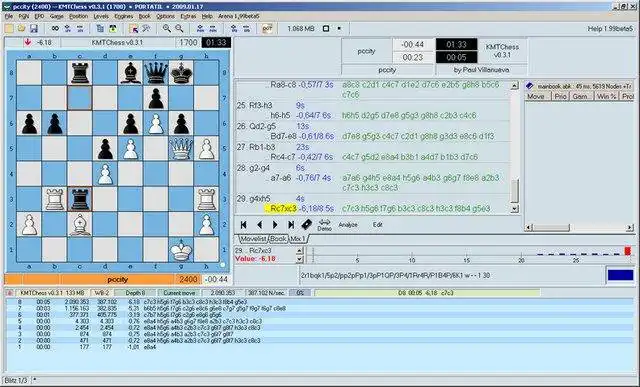
Task: Click down stepper beside Value -6.18
Action: pyautogui.click(x=299, y=259)
